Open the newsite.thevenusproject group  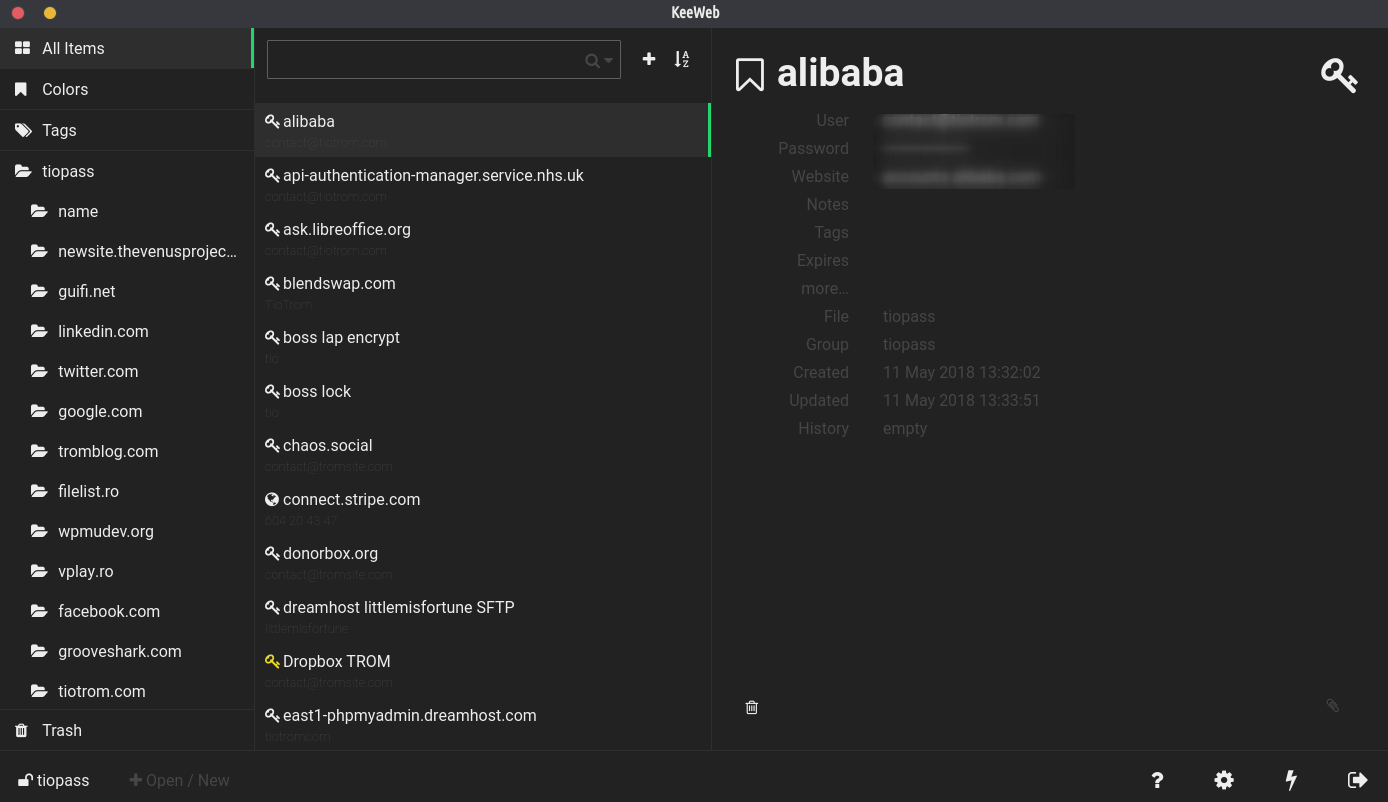coord(127,251)
